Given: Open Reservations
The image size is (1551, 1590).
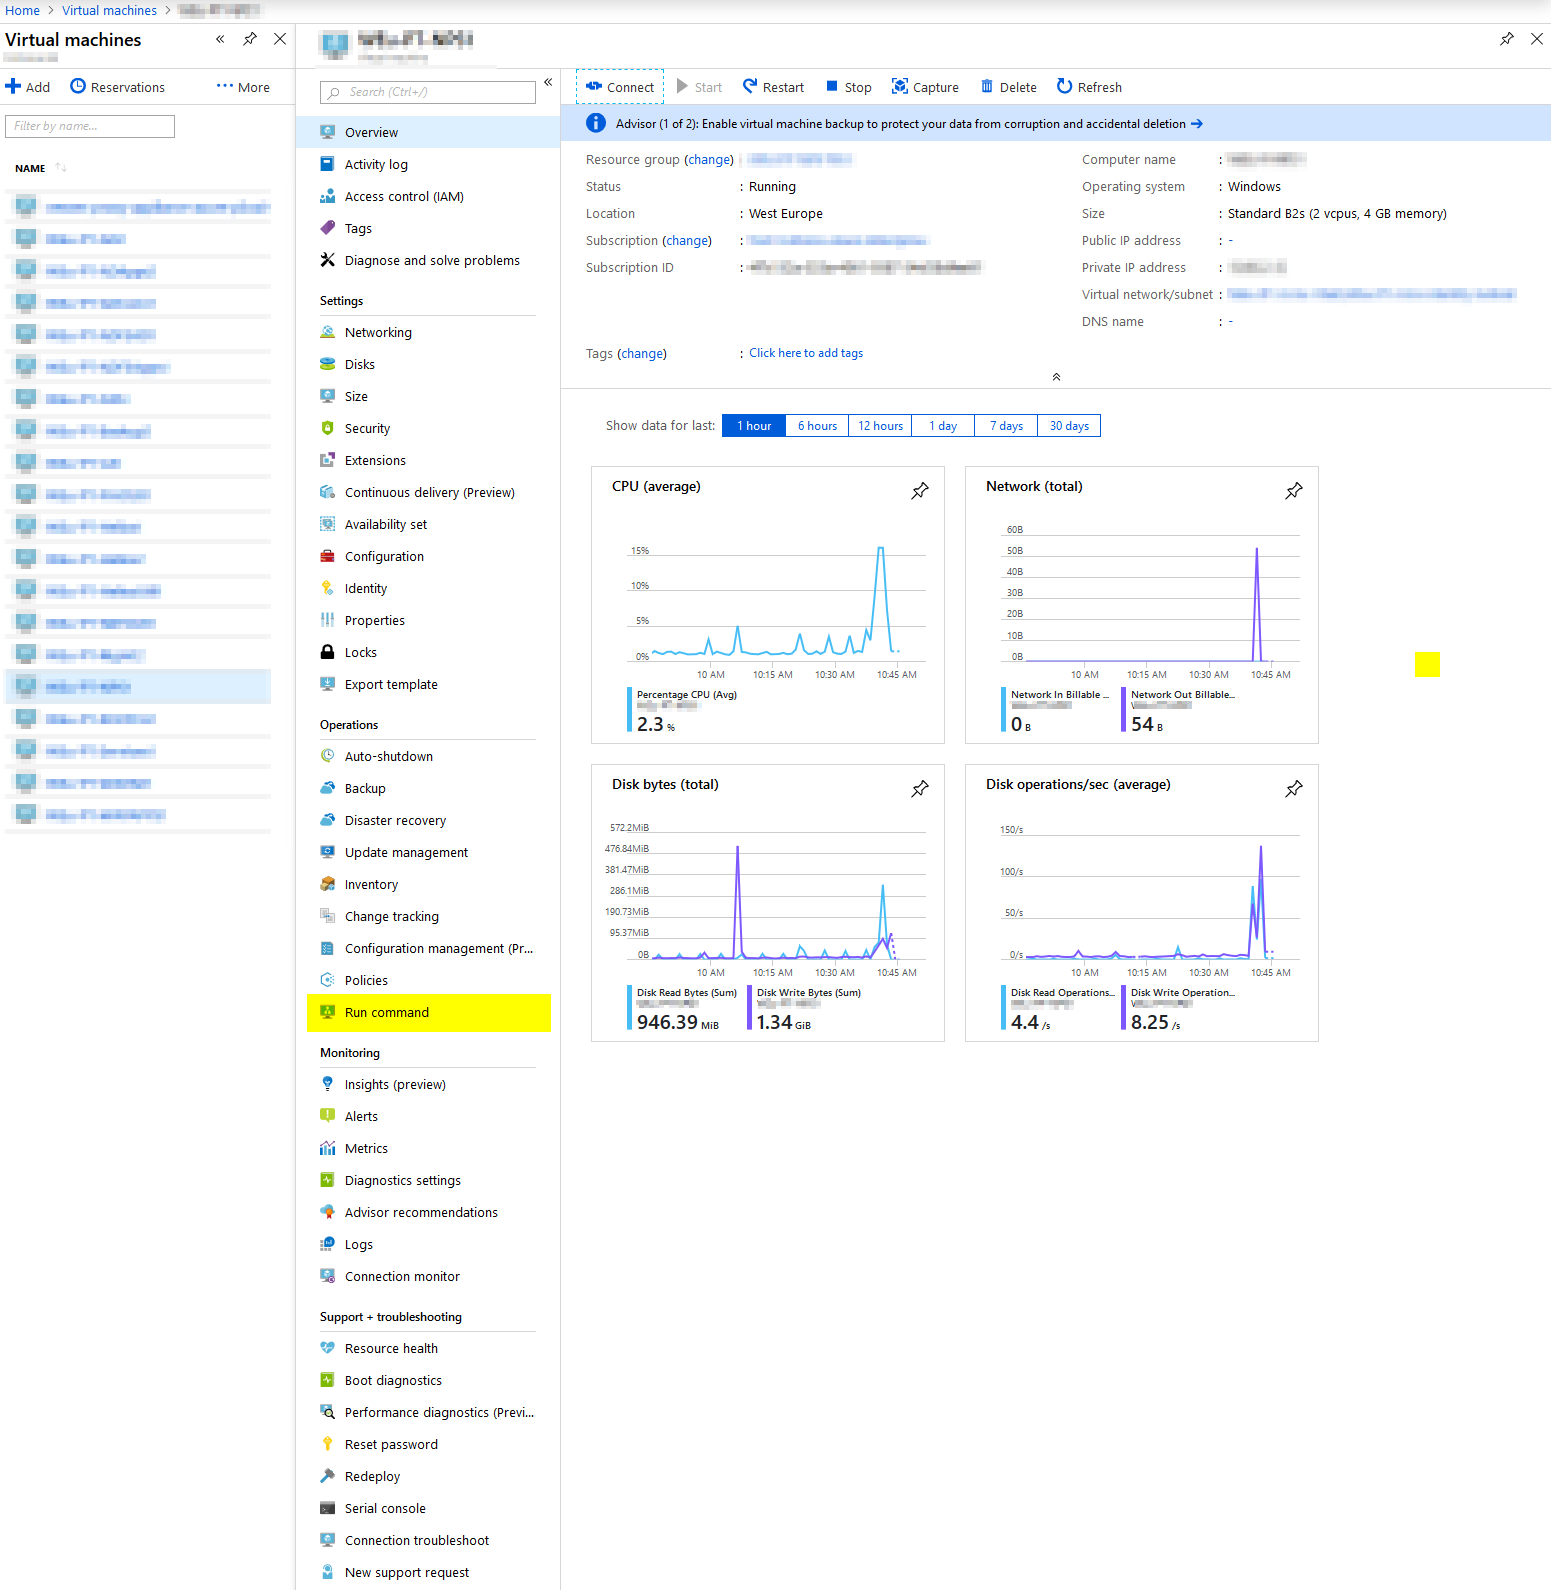Looking at the screenshot, I should 117,87.
